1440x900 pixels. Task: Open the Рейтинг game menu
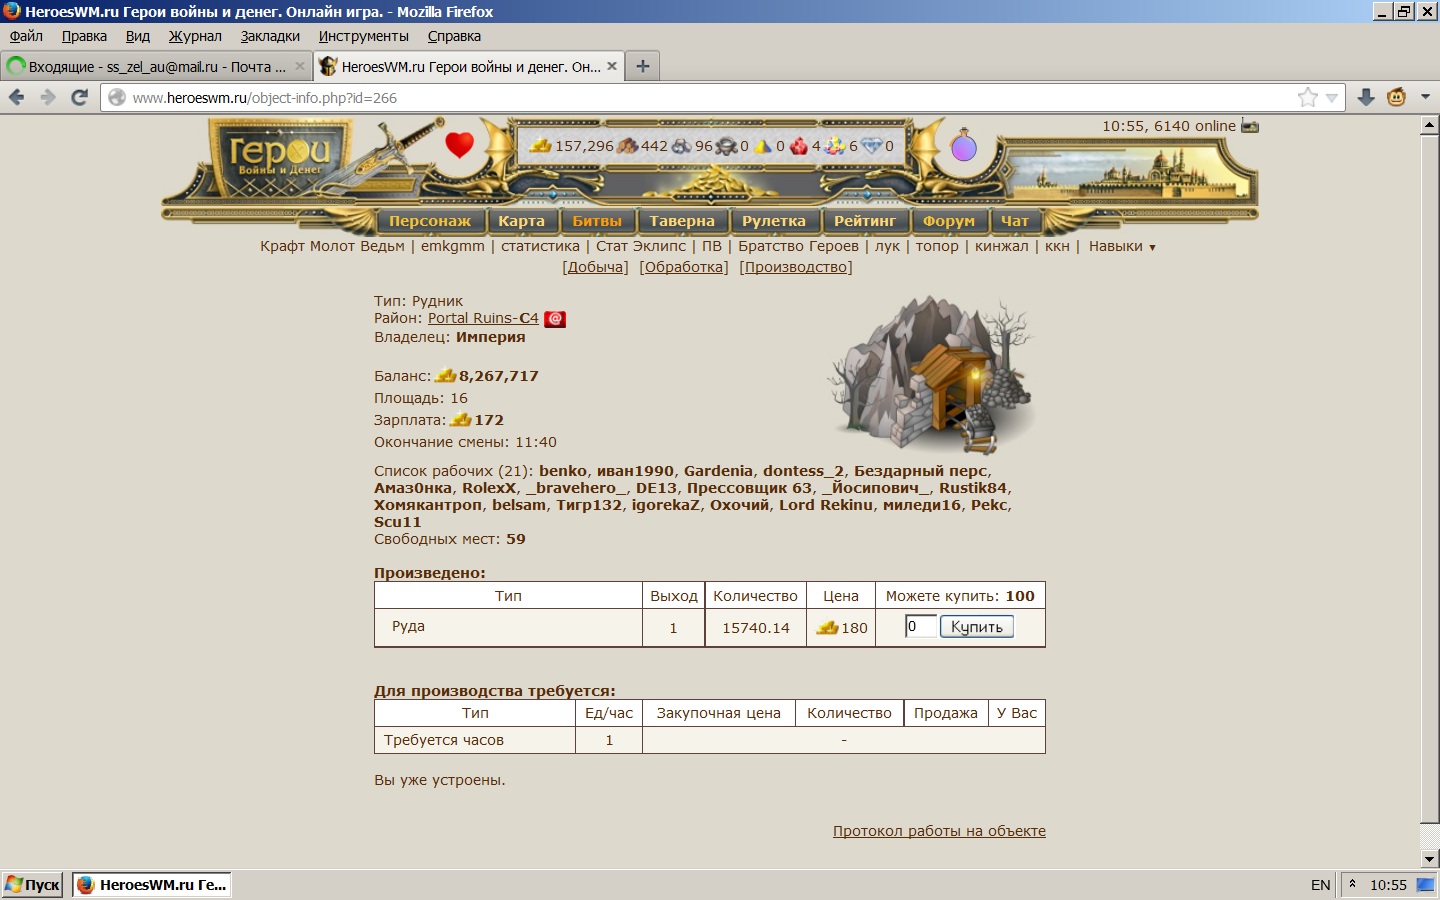pyautogui.click(x=865, y=221)
